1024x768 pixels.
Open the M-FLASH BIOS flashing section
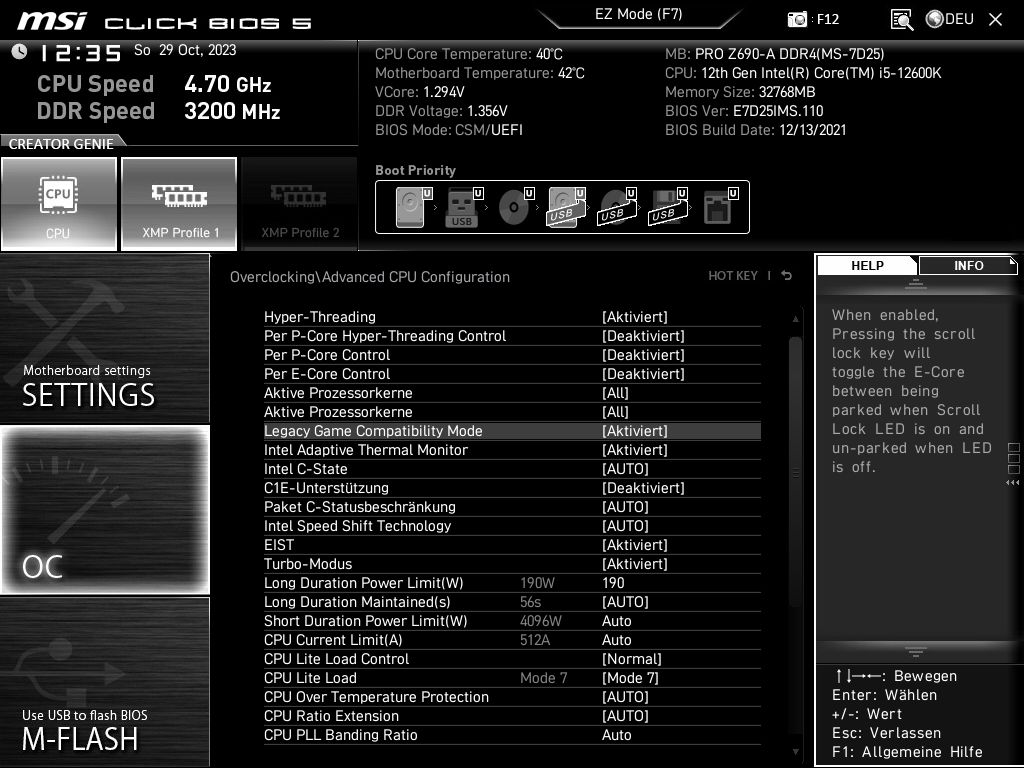coord(104,682)
